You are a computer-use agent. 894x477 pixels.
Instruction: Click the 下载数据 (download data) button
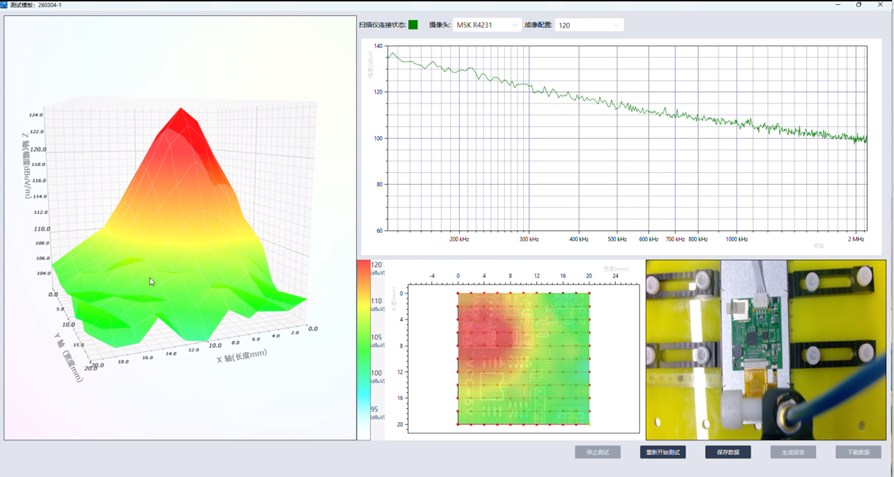click(858, 452)
